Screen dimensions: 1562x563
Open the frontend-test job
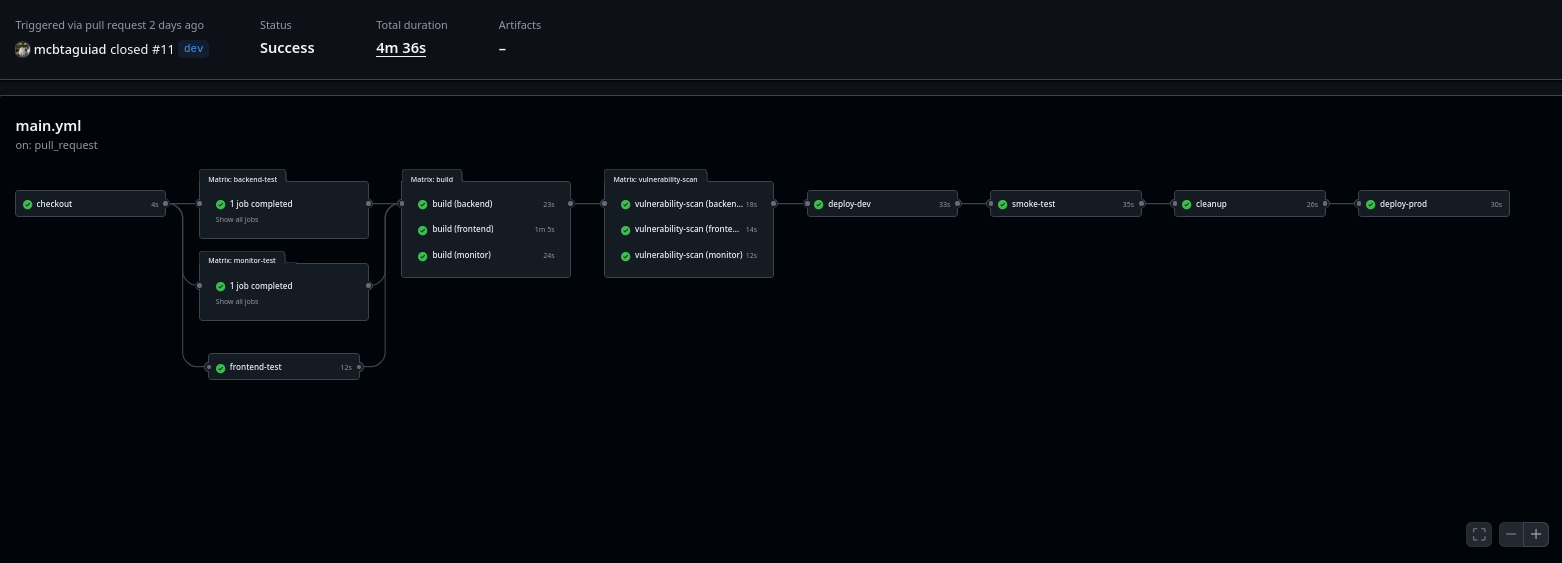coord(284,368)
